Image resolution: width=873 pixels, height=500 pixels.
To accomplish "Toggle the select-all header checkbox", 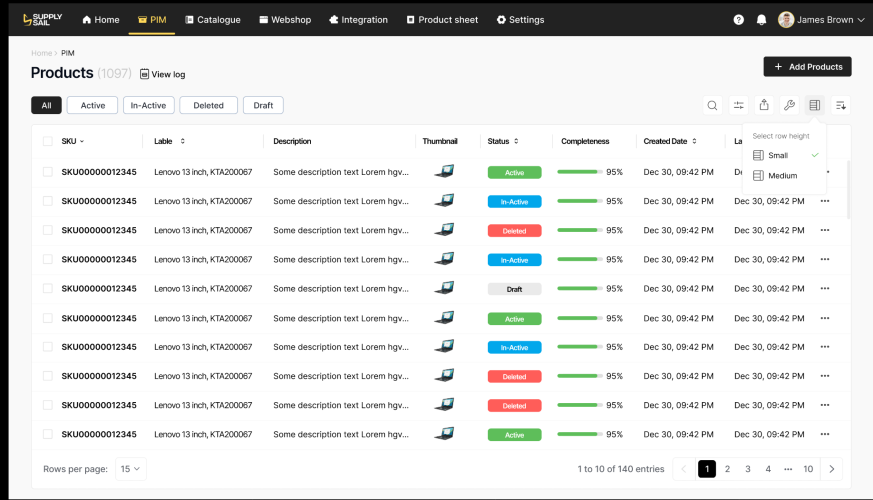I will click(48, 141).
